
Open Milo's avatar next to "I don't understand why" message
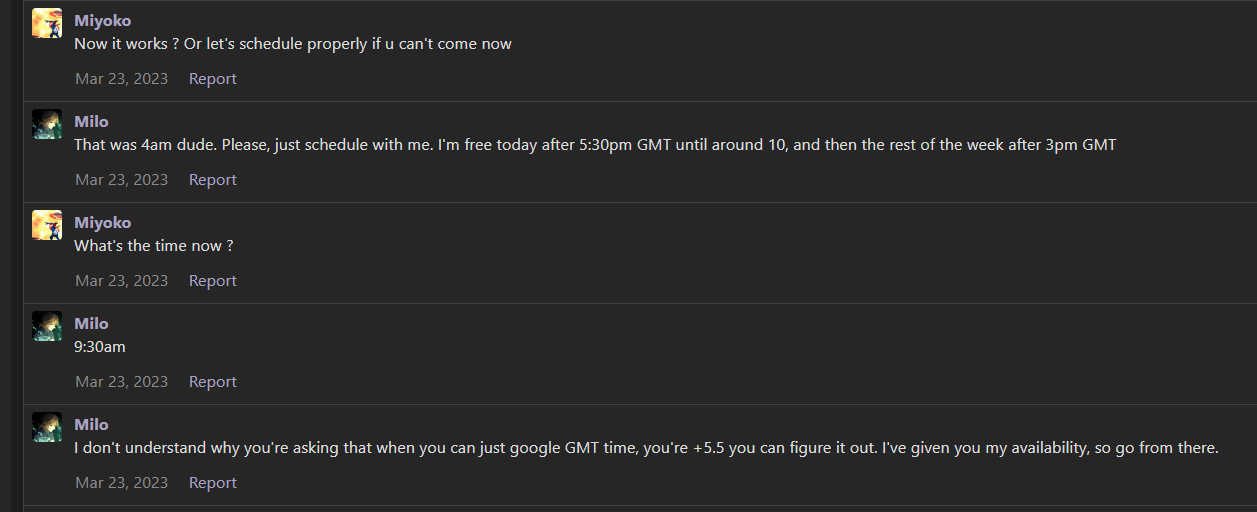tap(47, 427)
